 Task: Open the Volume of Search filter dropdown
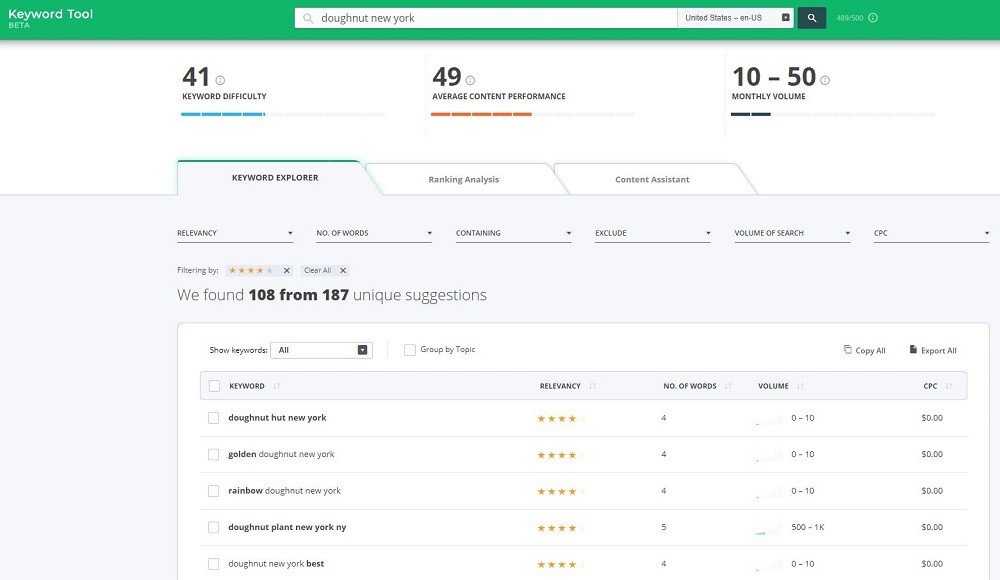coord(792,234)
